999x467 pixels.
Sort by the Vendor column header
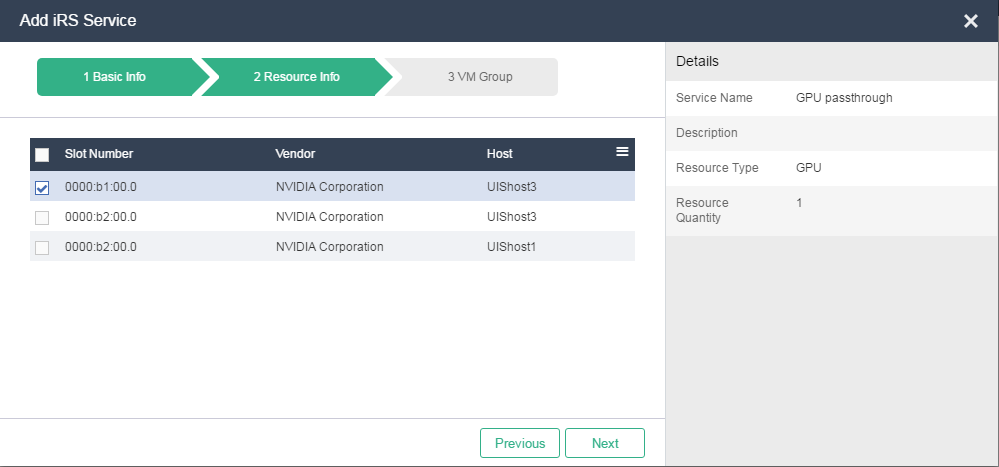(295, 154)
